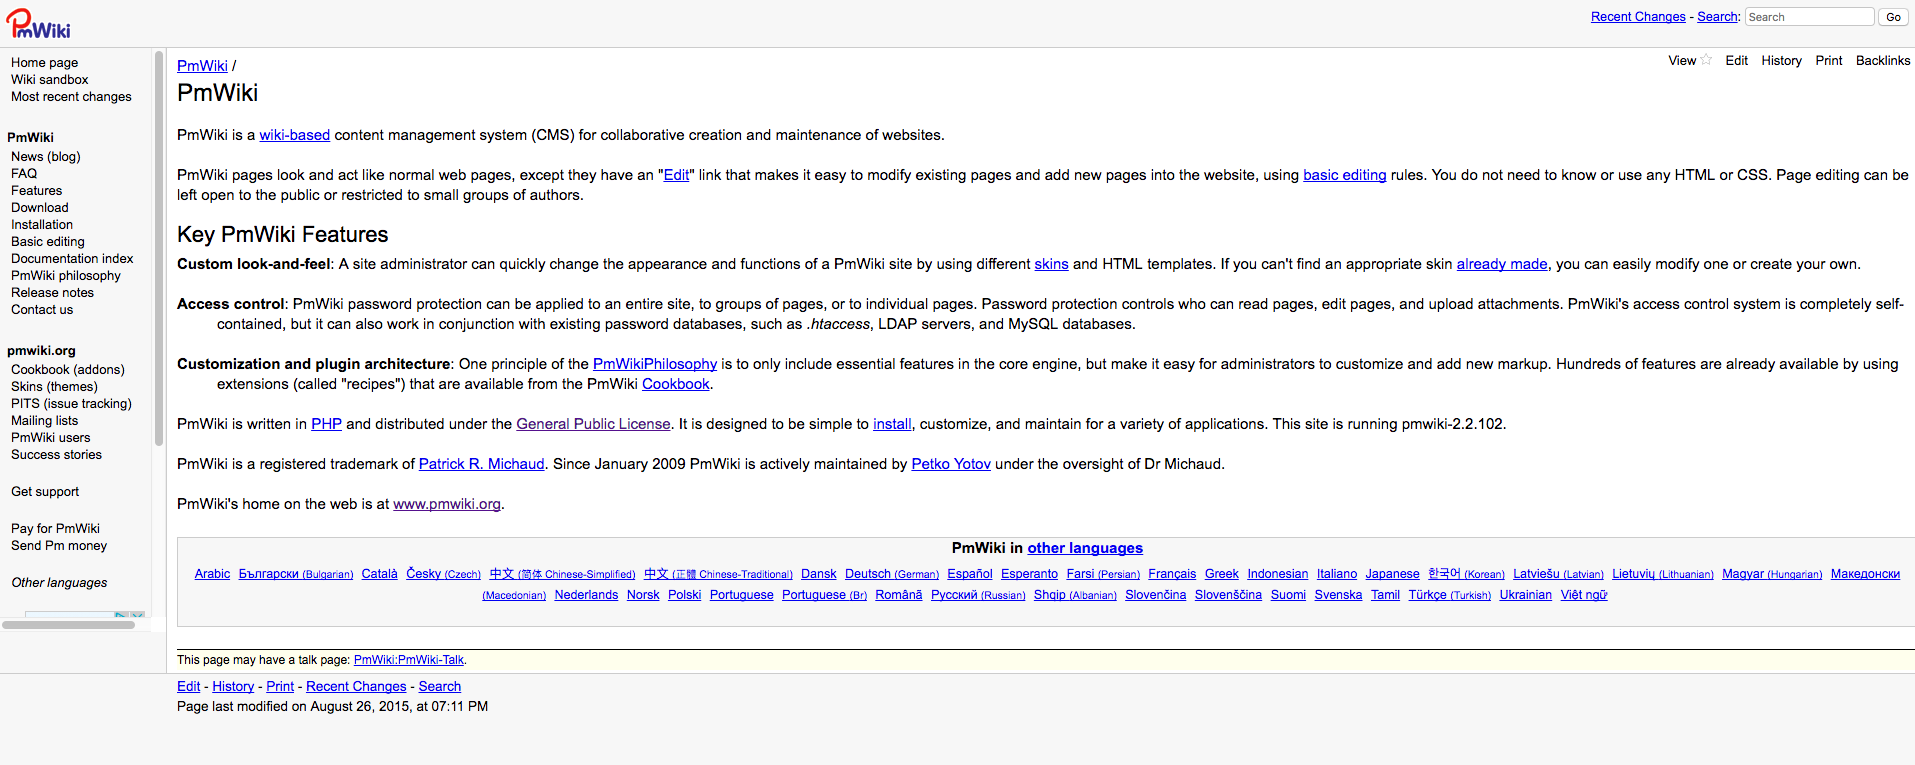Viewport: 1915px width, 765px height.
Task: Click the quoted "Edit" link in paragraph
Action: coord(676,175)
